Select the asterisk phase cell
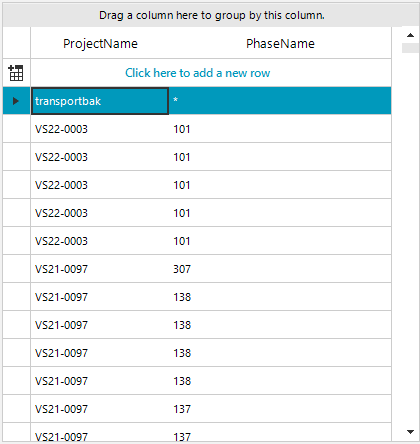 (x=280, y=101)
